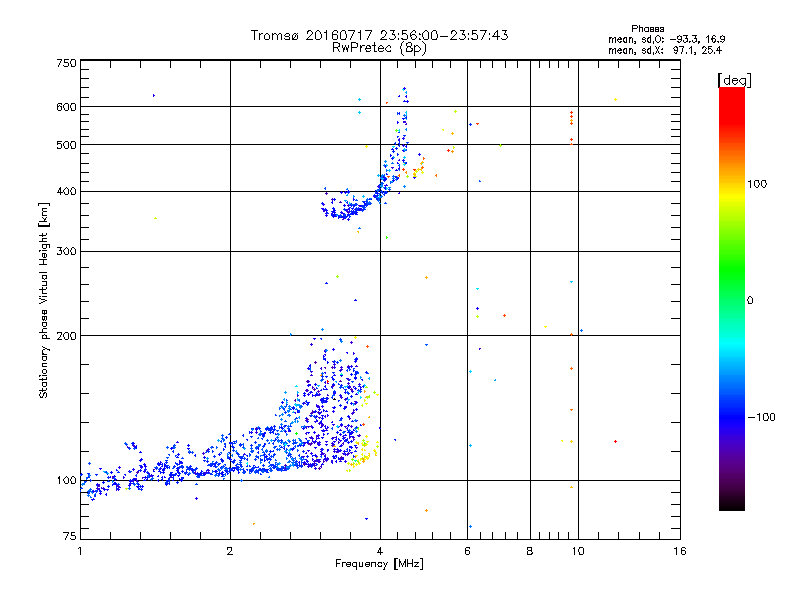Click the '[deg]' colorbar unit label
This screenshot has width=800, height=600.
(734, 80)
